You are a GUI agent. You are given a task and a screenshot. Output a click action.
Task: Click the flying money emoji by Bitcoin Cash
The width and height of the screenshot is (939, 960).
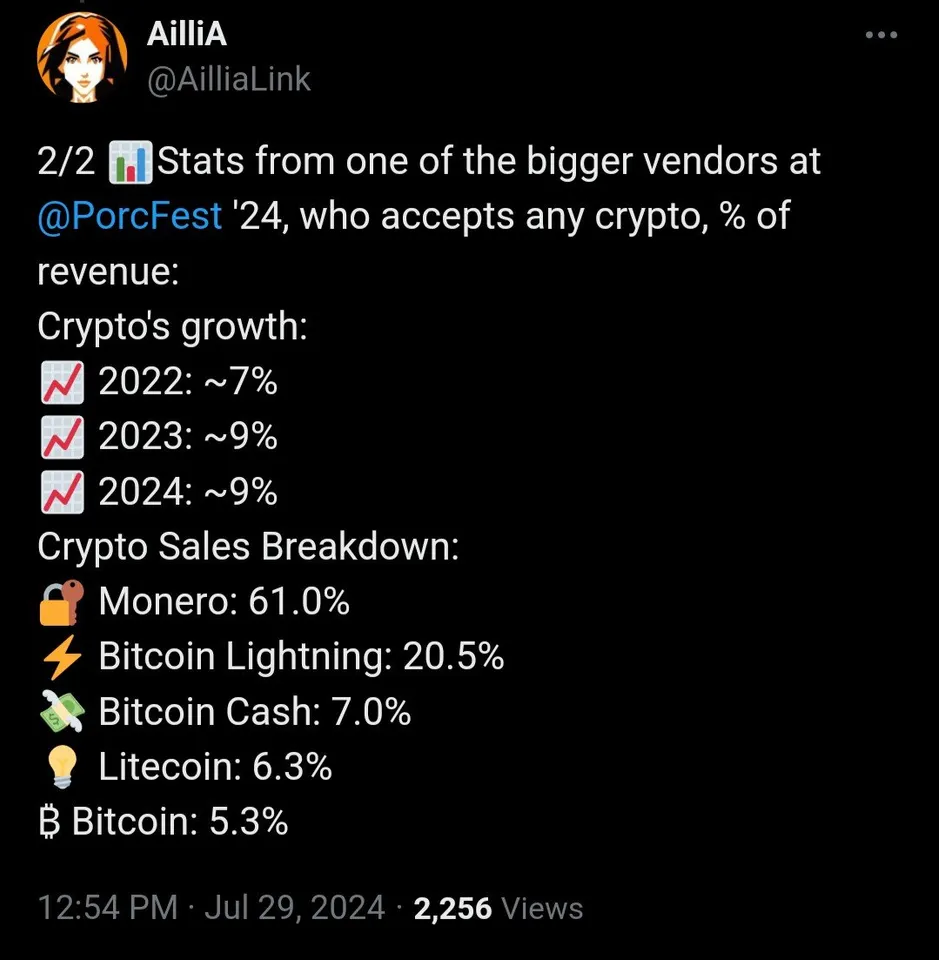pyautogui.click(x=61, y=712)
